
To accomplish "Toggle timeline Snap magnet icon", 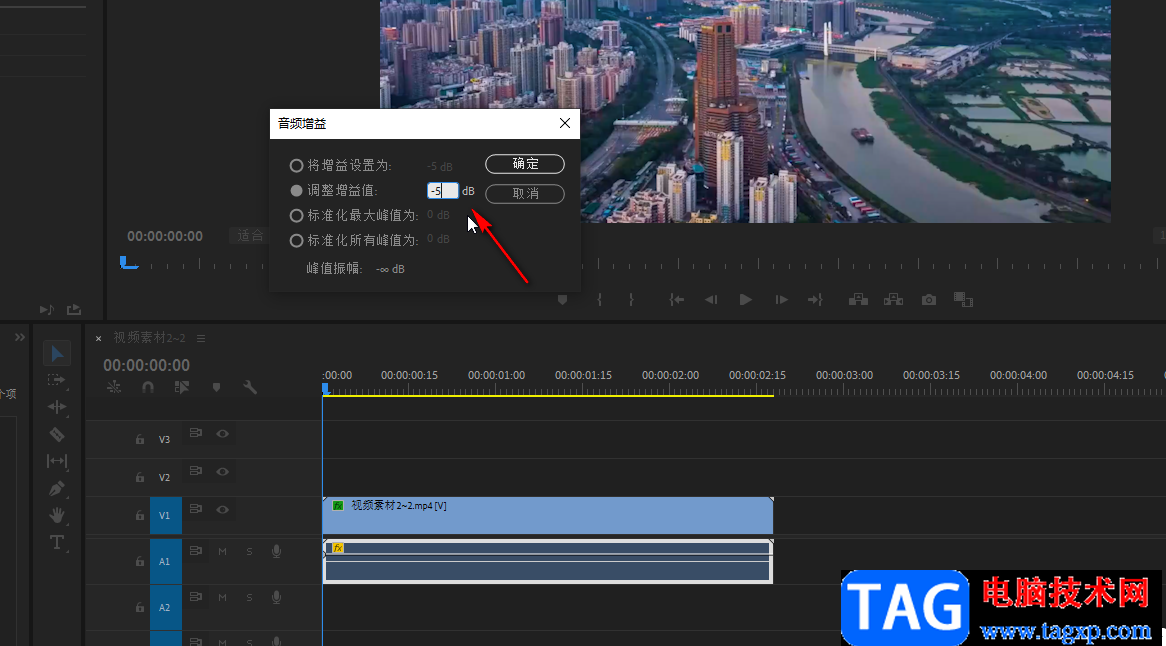I will [x=148, y=387].
